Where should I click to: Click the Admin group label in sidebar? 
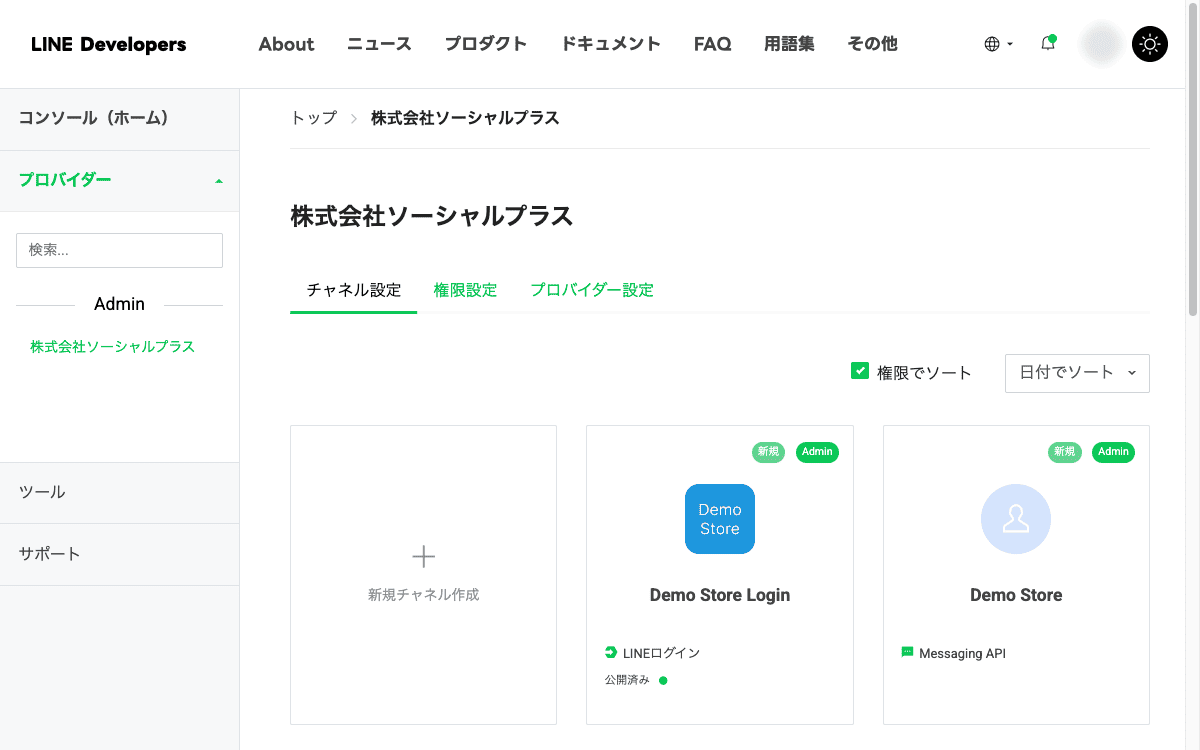click(x=119, y=304)
